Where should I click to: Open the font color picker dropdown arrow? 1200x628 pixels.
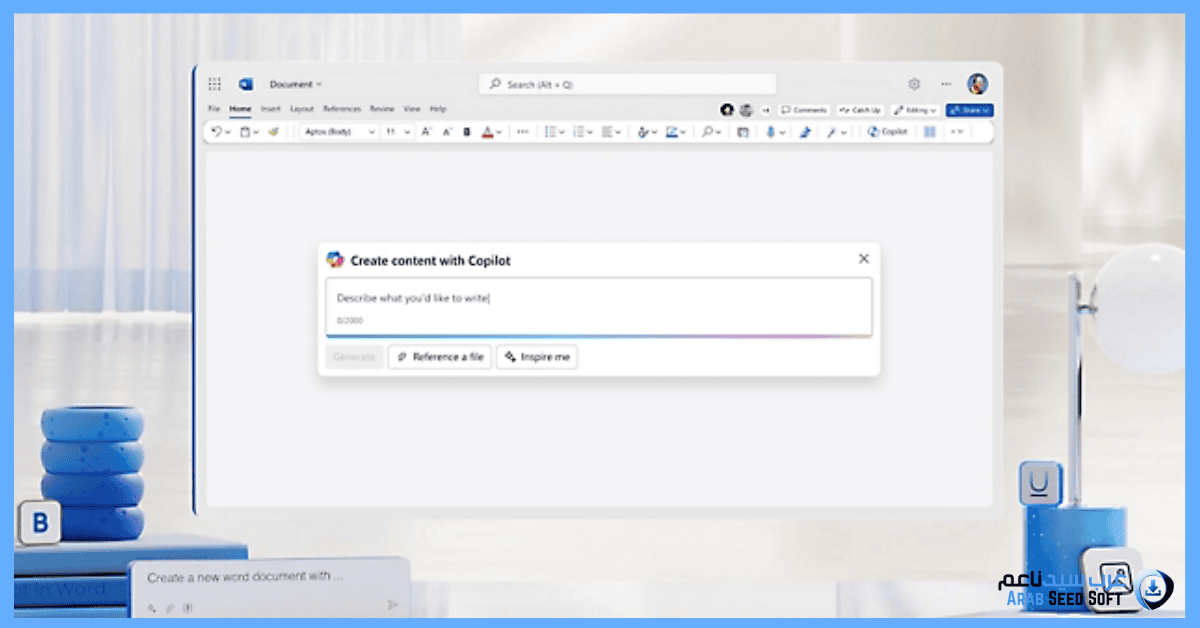point(499,131)
